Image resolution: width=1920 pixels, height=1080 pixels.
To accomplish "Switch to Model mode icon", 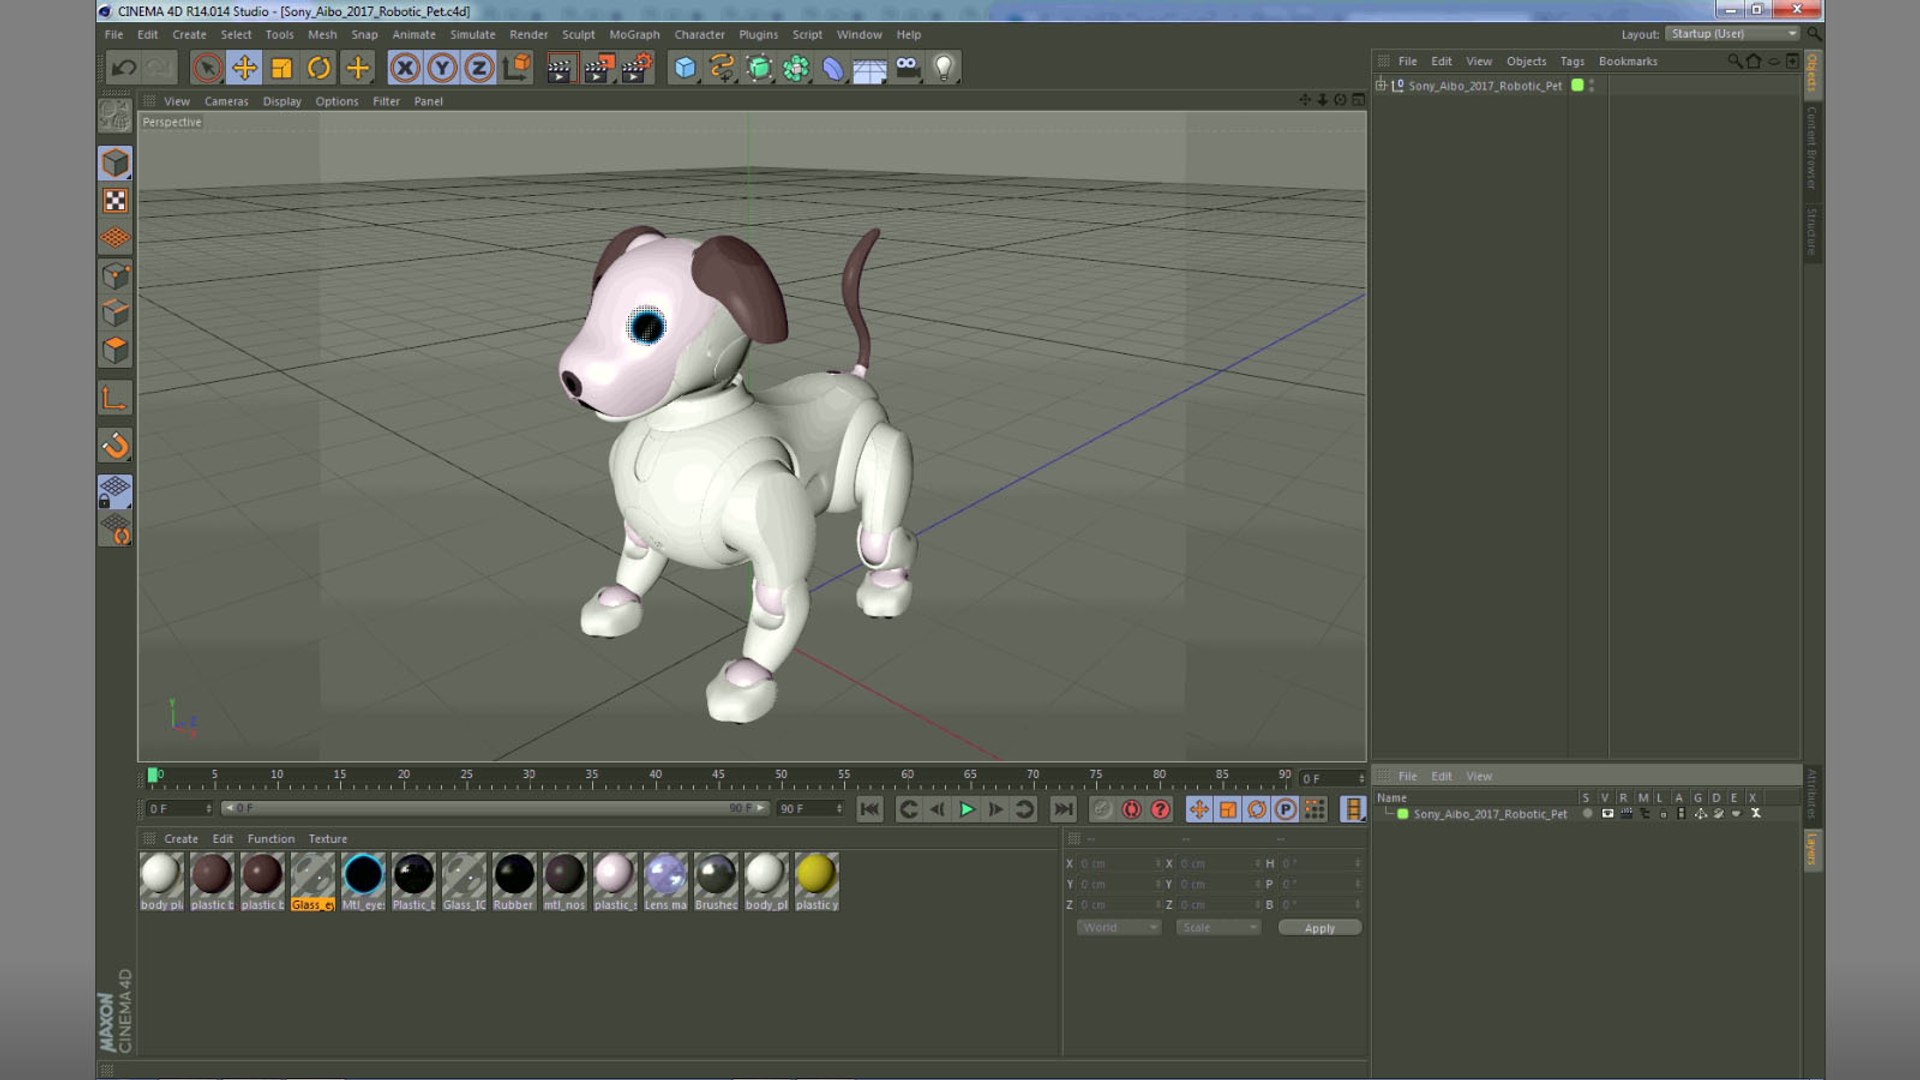I will point(115,163).
